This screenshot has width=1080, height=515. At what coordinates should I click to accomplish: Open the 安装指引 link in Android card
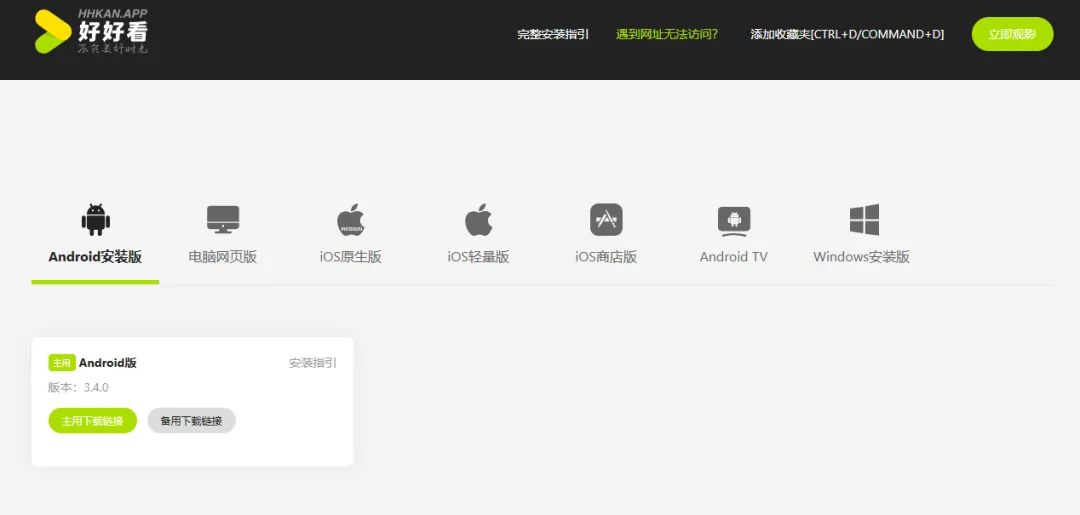313,363
